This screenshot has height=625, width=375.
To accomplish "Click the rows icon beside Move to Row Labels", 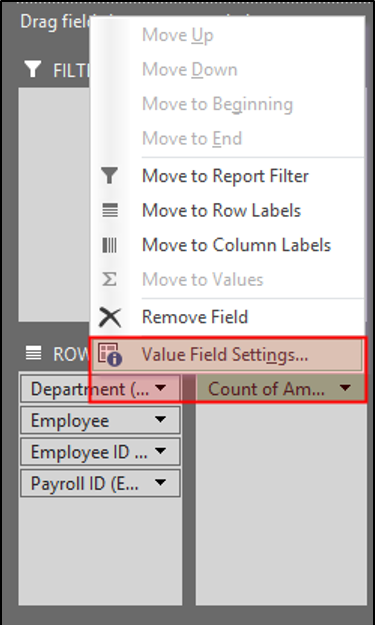I will pyautogui.click(x=110, y=210).
